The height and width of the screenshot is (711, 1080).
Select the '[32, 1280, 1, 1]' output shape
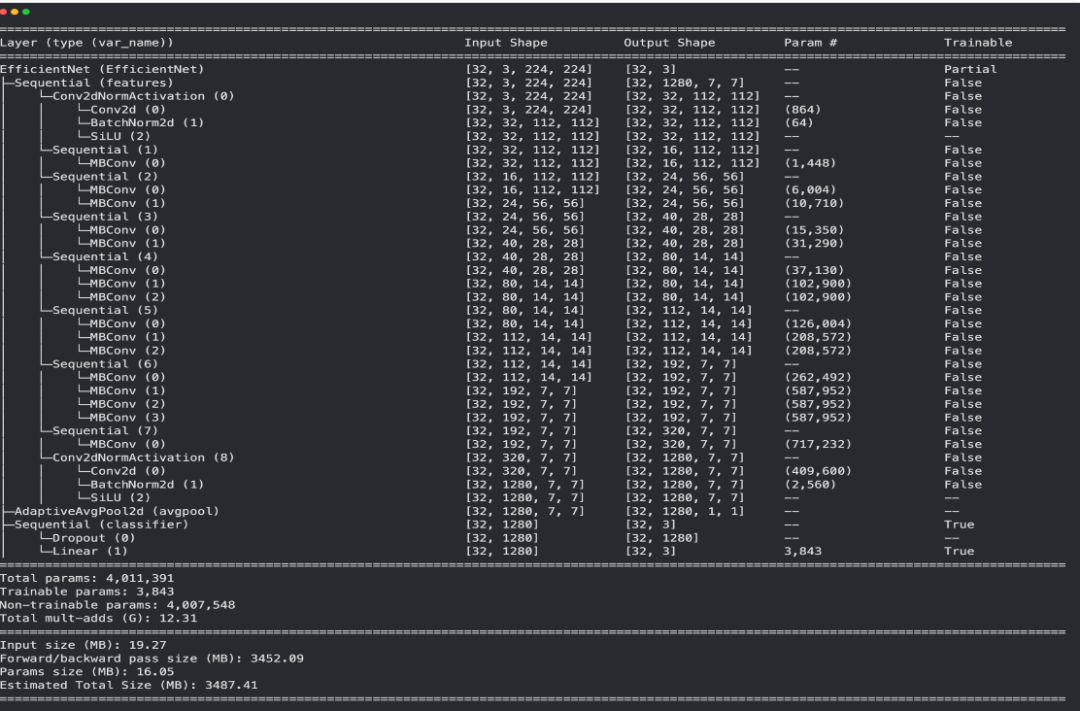[685, 511]
